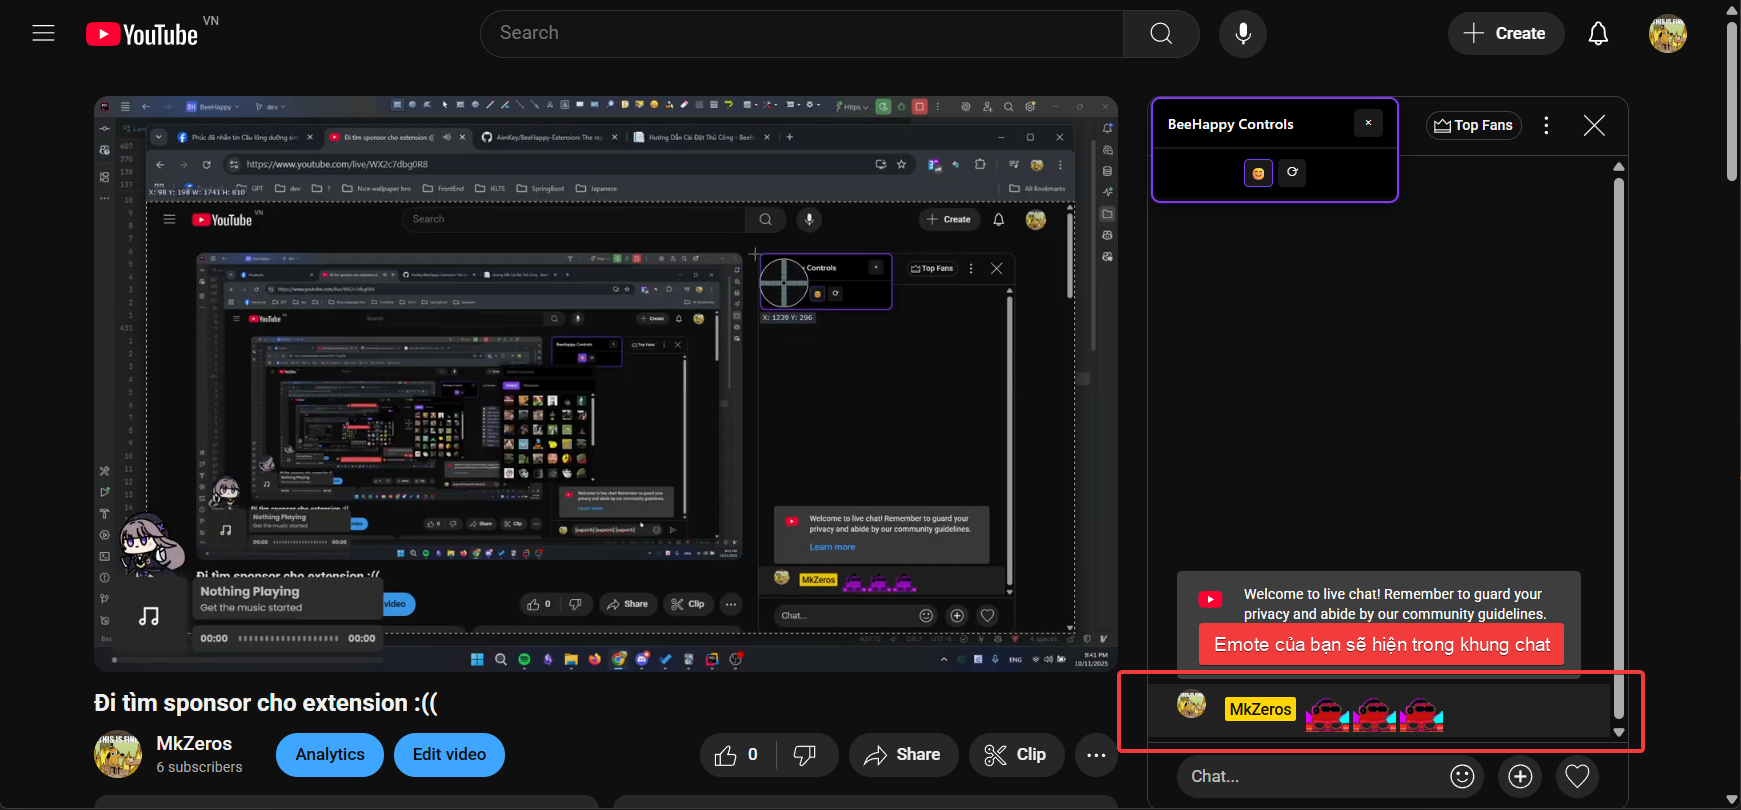Click the search magnifier button
The width and height of the screenshot is (1741, 810).
[1160, 34]
